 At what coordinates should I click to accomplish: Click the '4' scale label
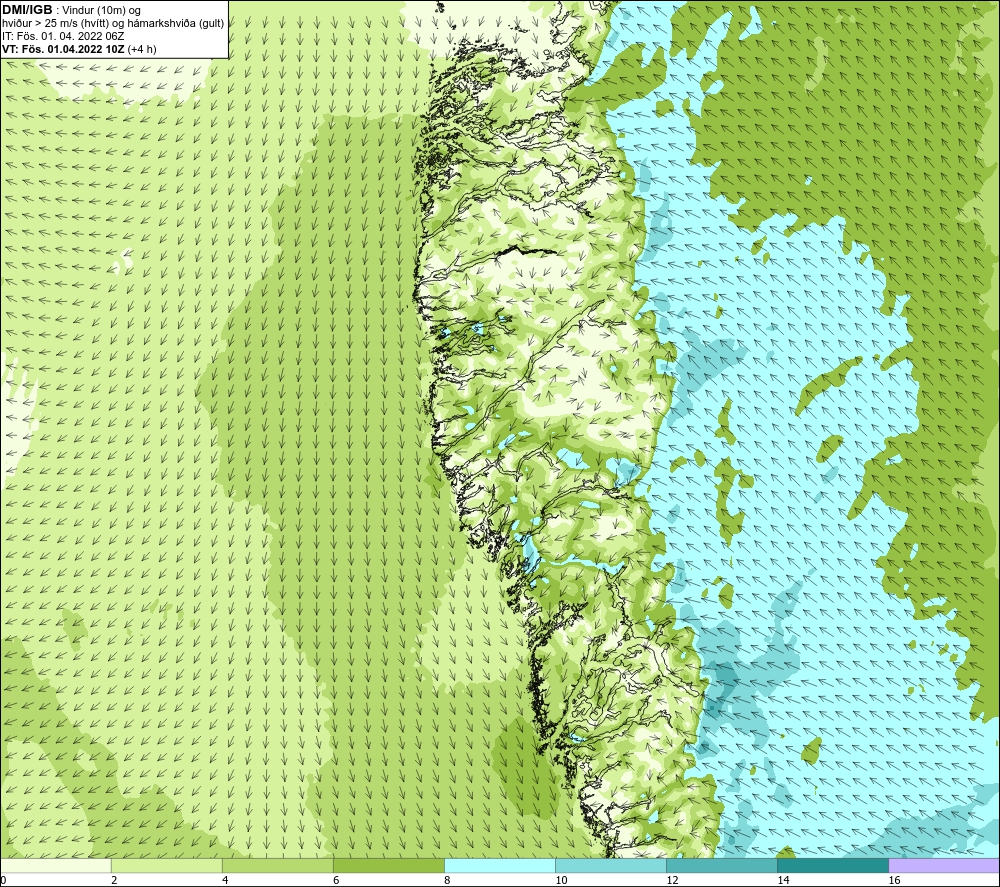(225, 881)
